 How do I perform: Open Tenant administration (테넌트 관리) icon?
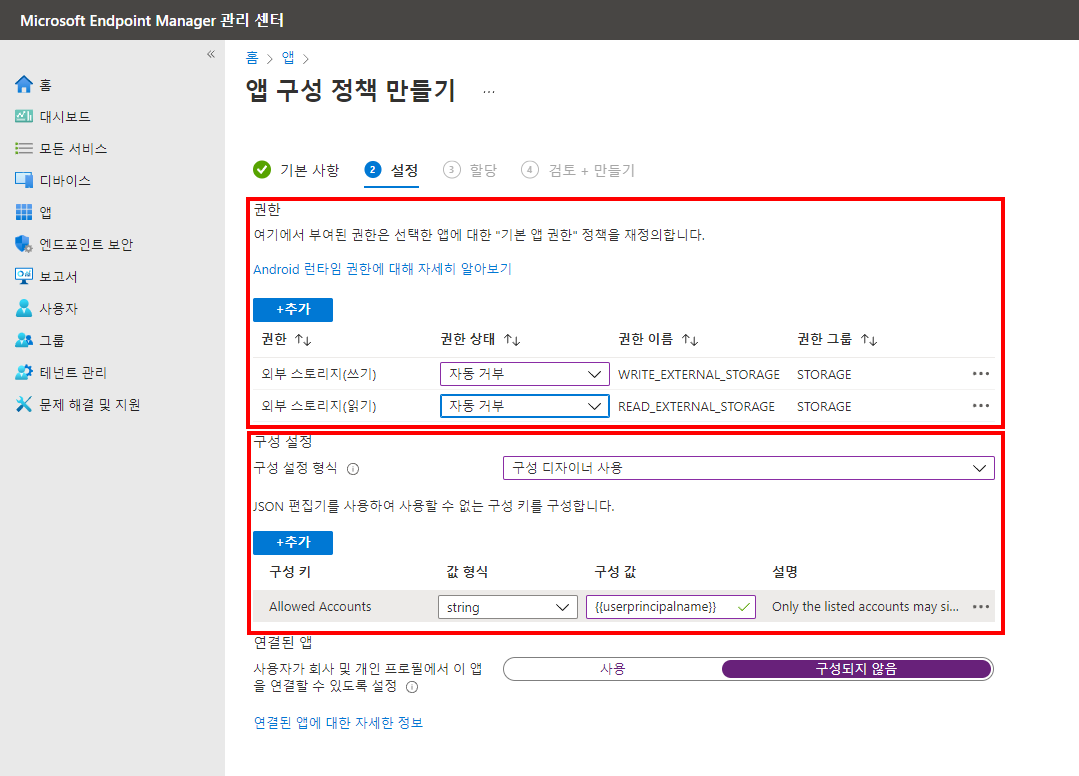point(24,372)
